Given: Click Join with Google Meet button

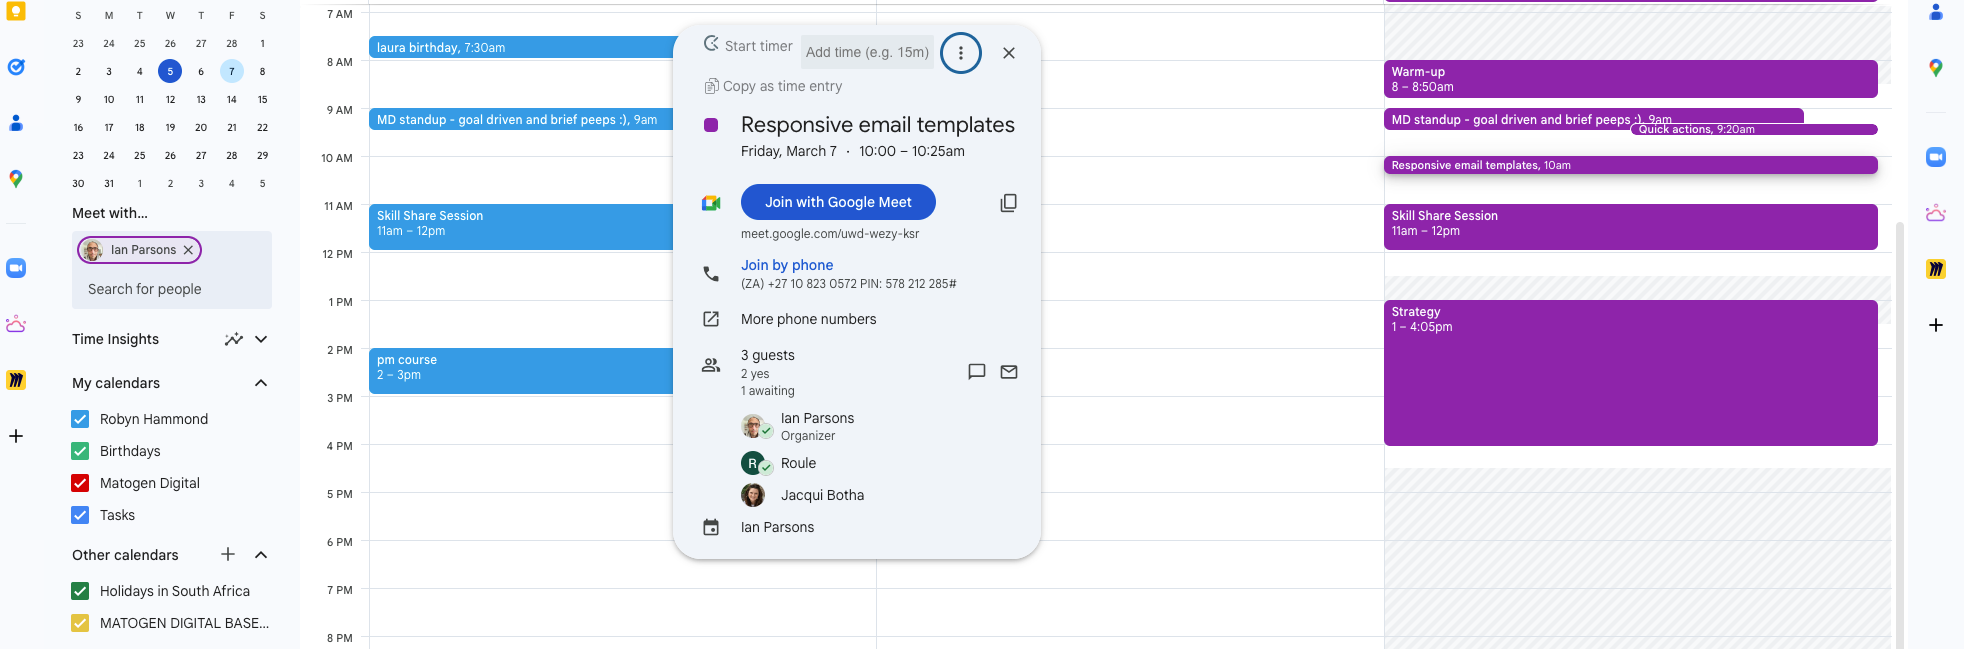Looking at the screenshot, I should (x=838, y=202).
